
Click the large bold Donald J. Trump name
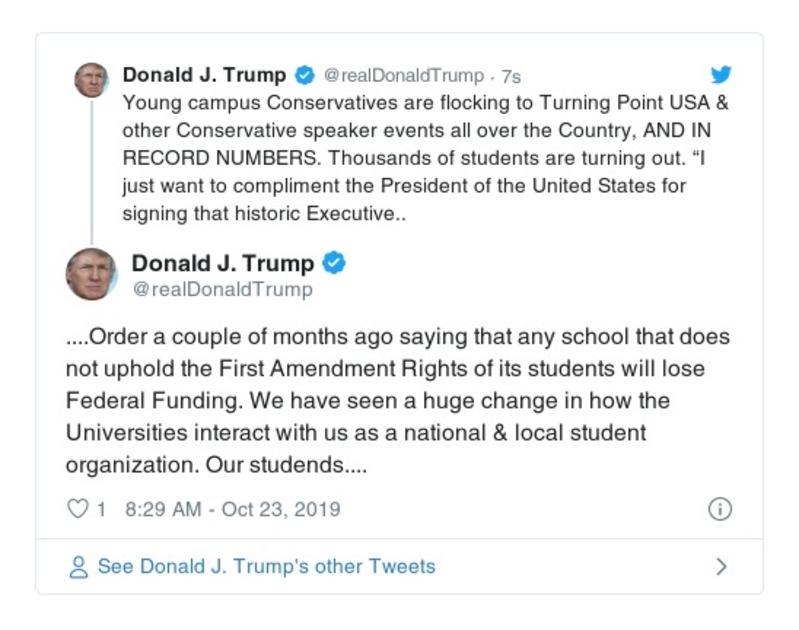pyautogui.click(x=223, y=263)
